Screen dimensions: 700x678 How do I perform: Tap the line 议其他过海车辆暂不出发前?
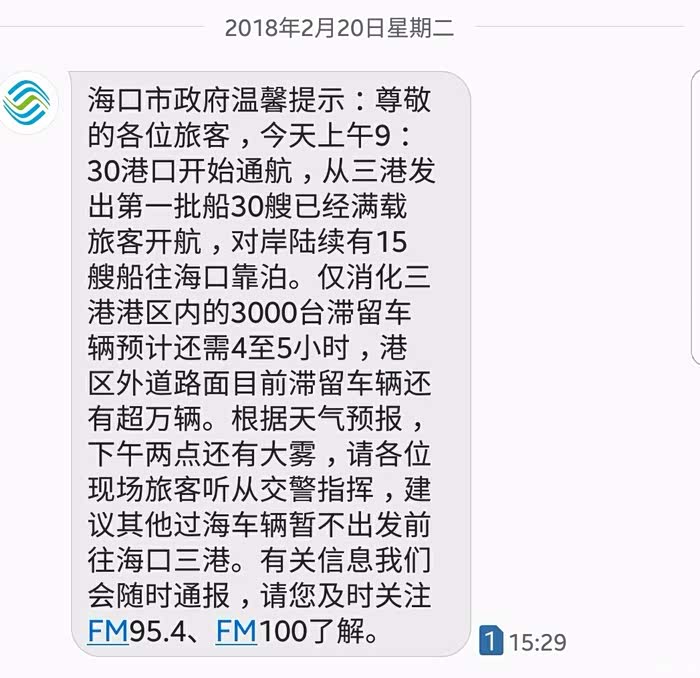tap(259, 525)
